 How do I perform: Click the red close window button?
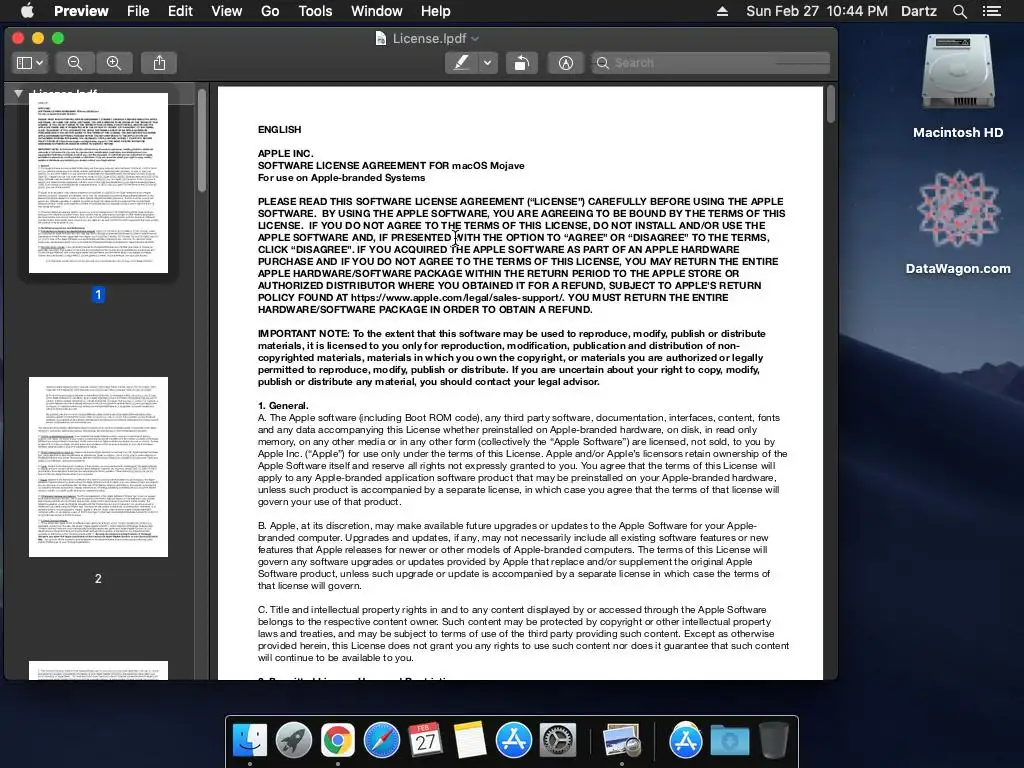18,38
